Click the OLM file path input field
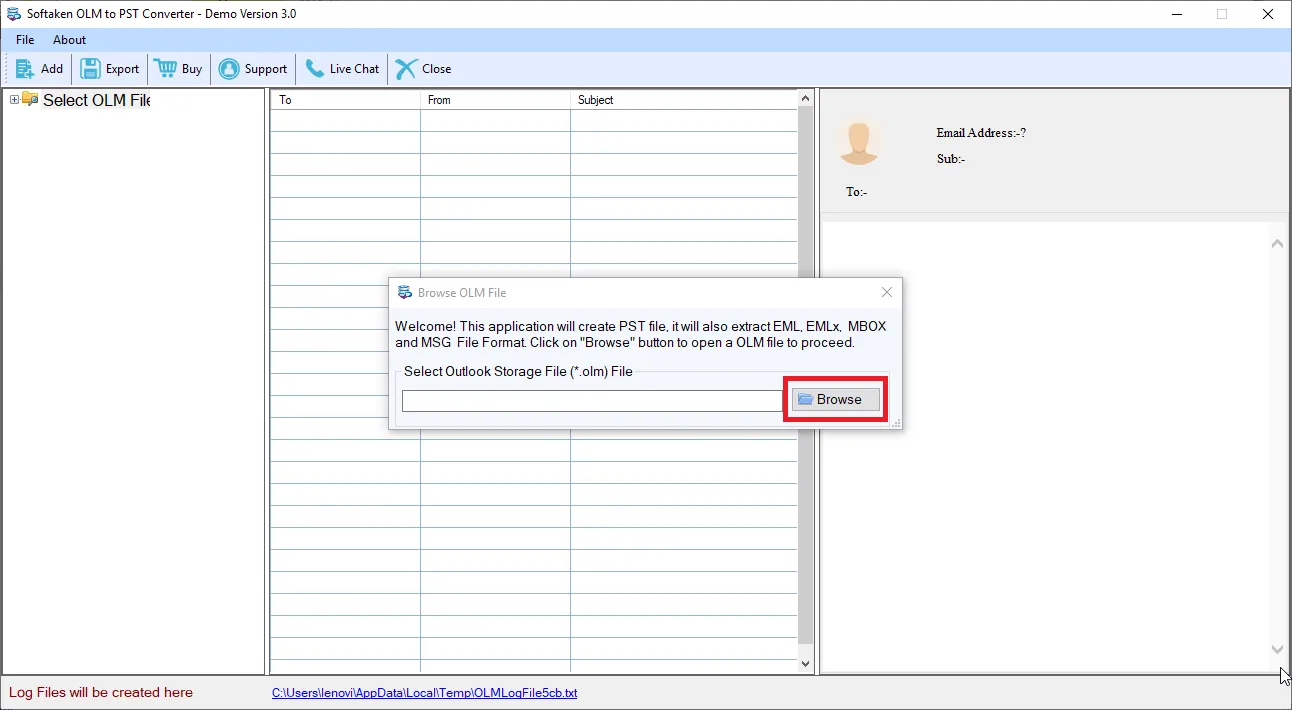The image size is (1292, 710). [x=592, y=400]
